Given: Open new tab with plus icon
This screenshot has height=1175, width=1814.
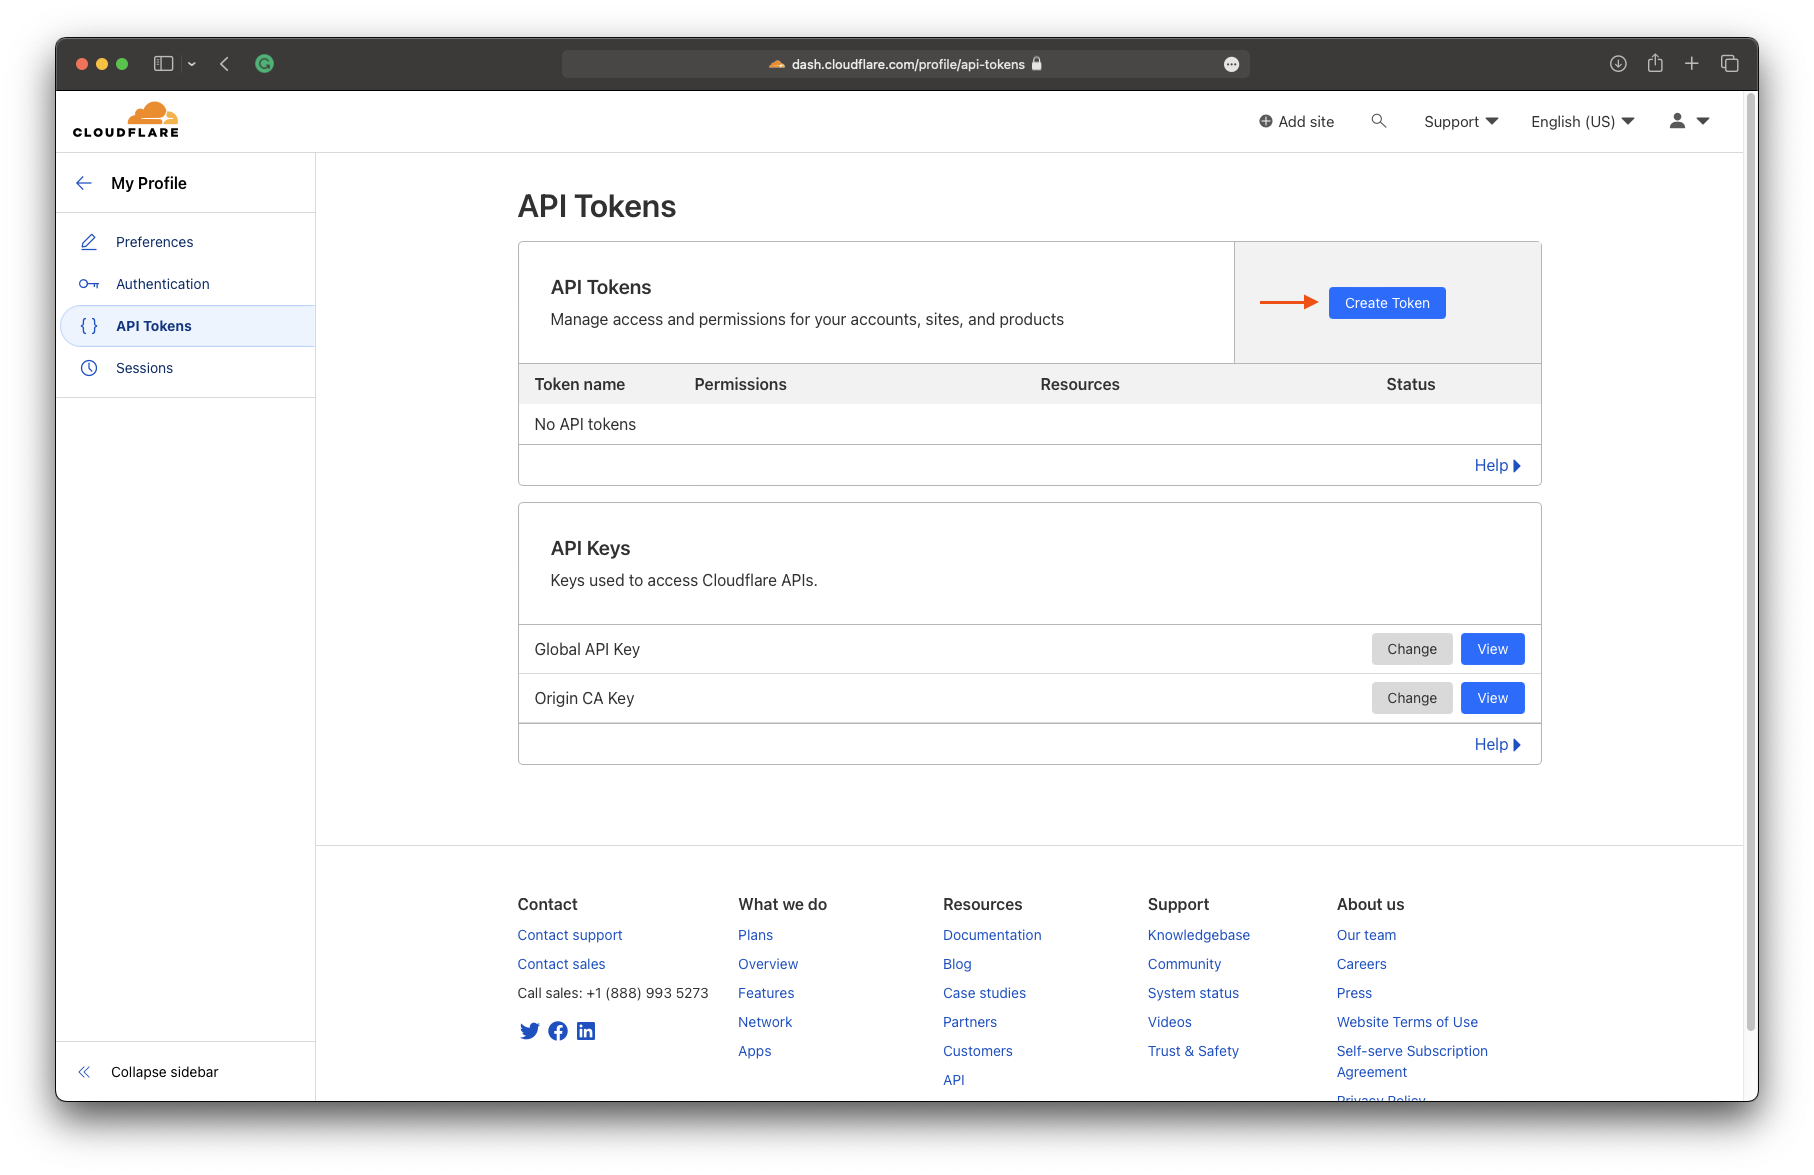Looking at the screenshot, I should (1692, 64).
